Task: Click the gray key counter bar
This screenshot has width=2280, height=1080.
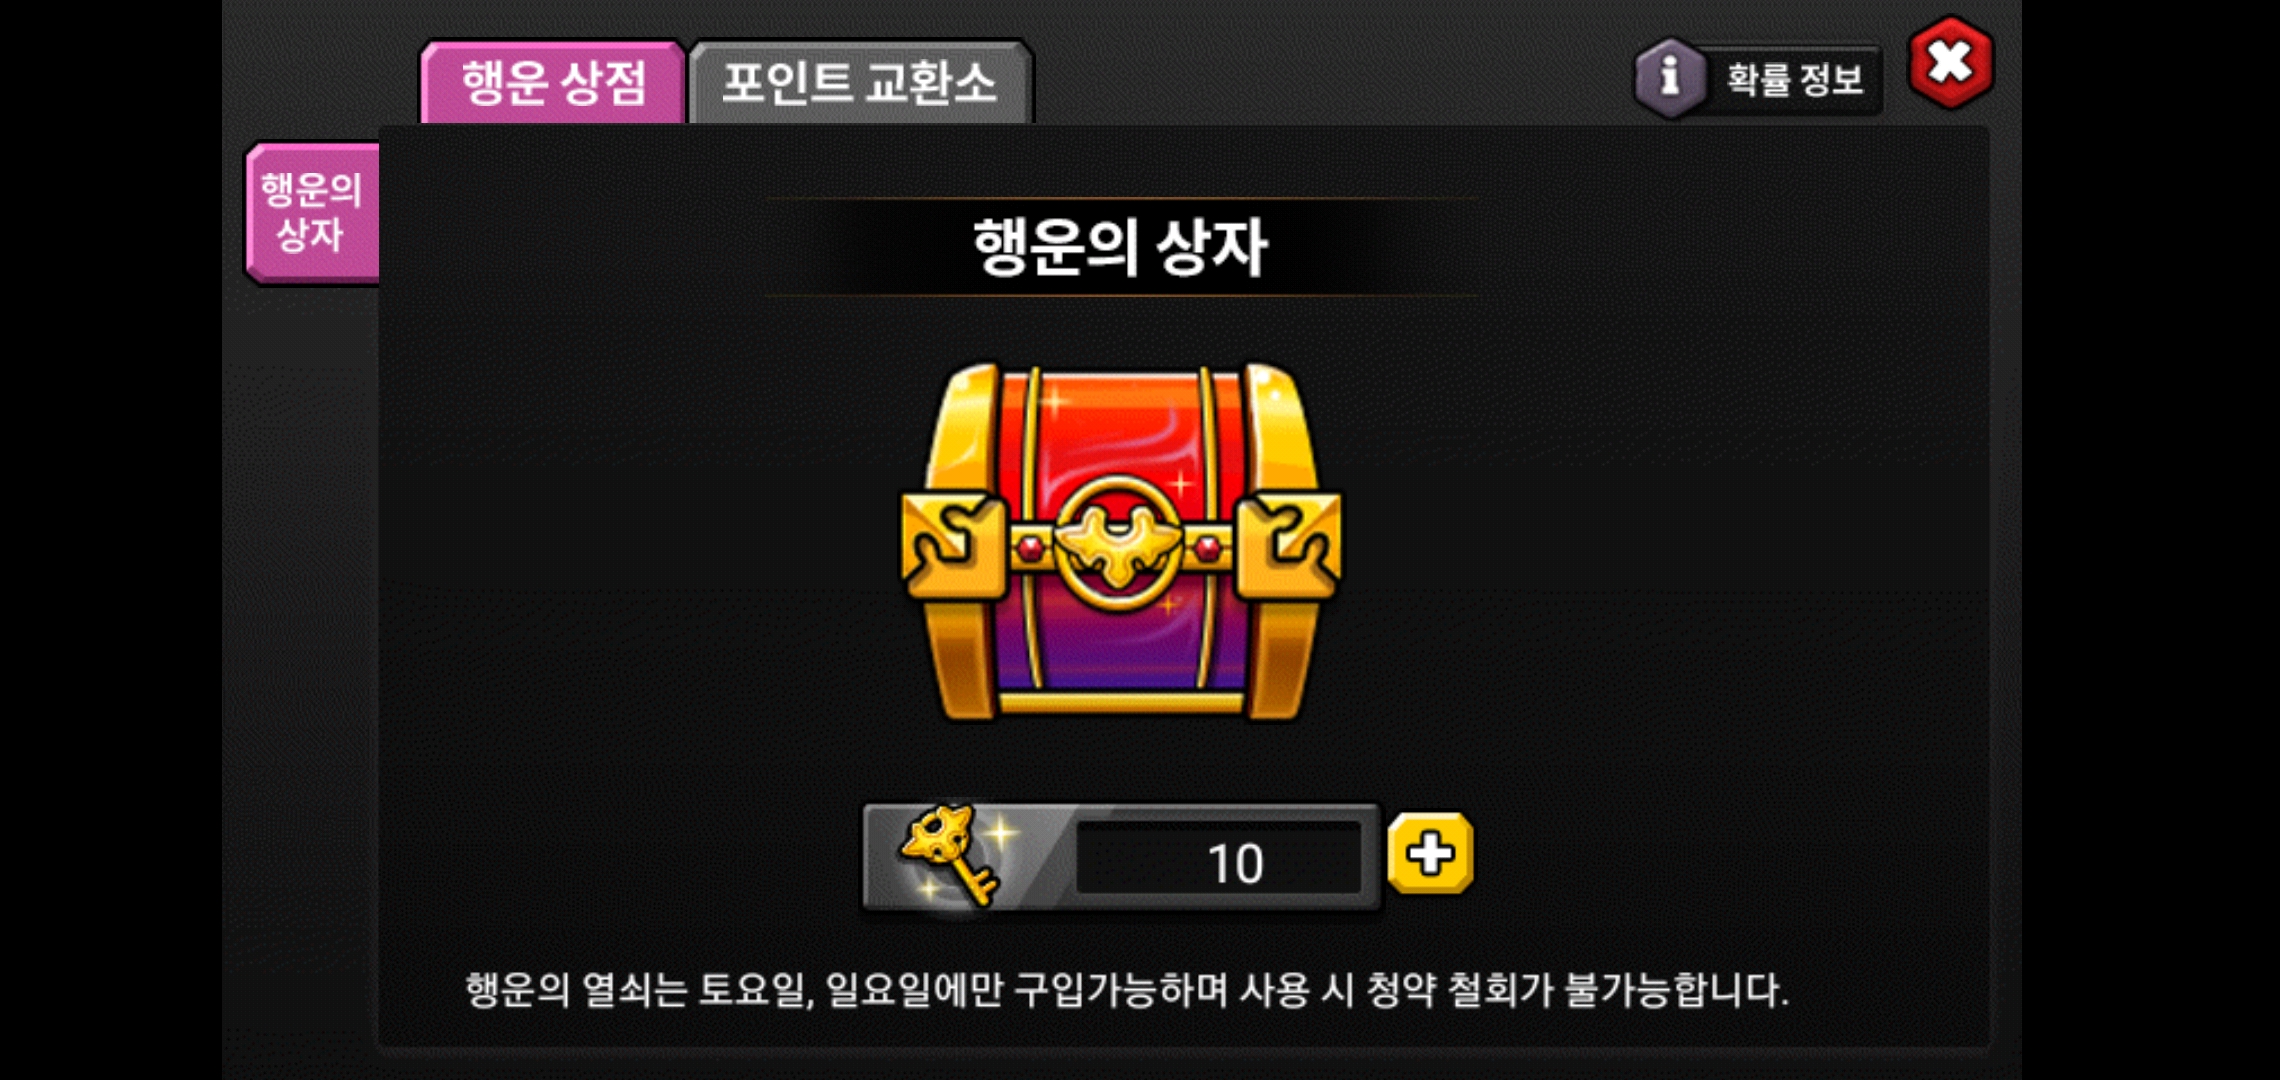Action: (x=1121, y=857)
